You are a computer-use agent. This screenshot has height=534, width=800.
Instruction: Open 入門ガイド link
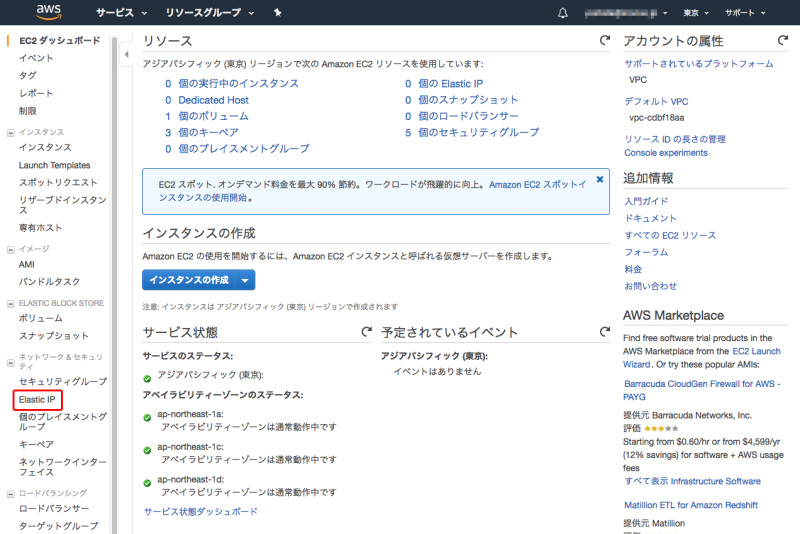tap(646, 201)
